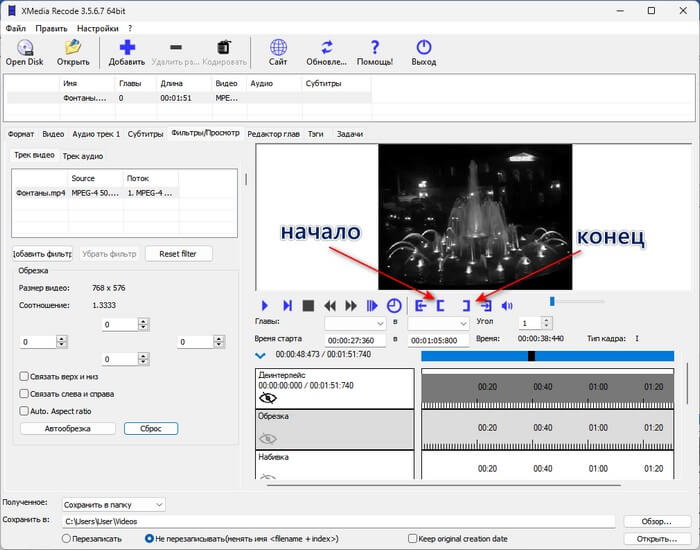Image resolution: width=700 pixels, height=550 pixels.
Task: Open the Настройки menu
Action: pyautogui.click(x=96, y=28)
